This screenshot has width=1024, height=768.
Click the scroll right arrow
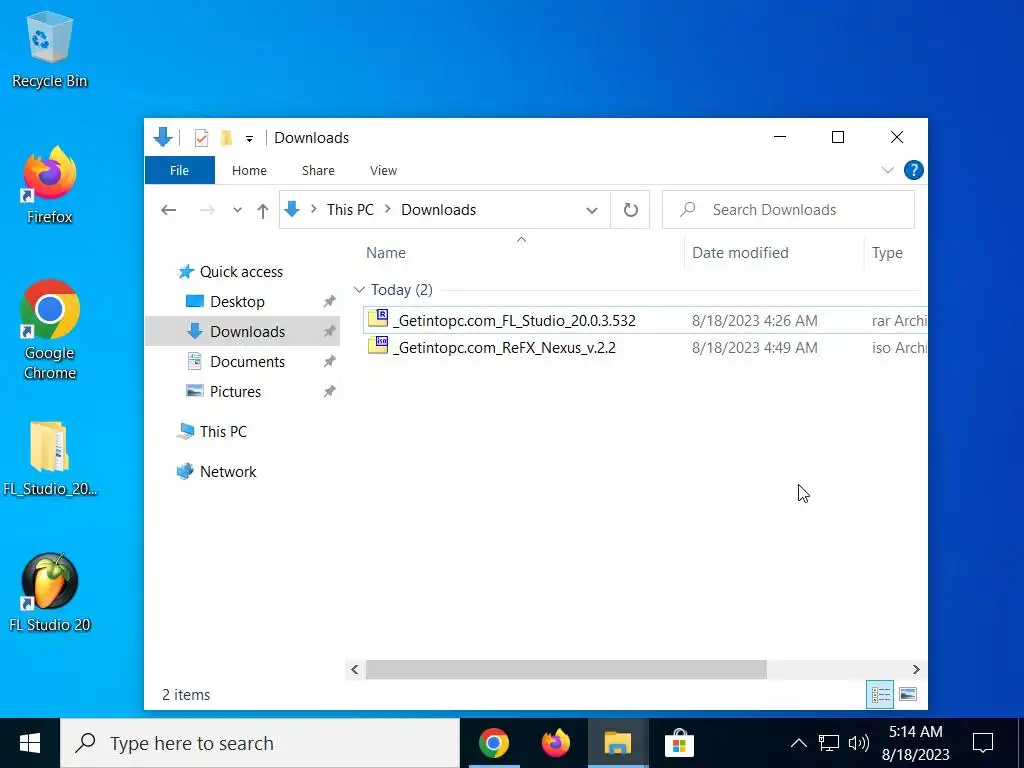click(916, 669)
